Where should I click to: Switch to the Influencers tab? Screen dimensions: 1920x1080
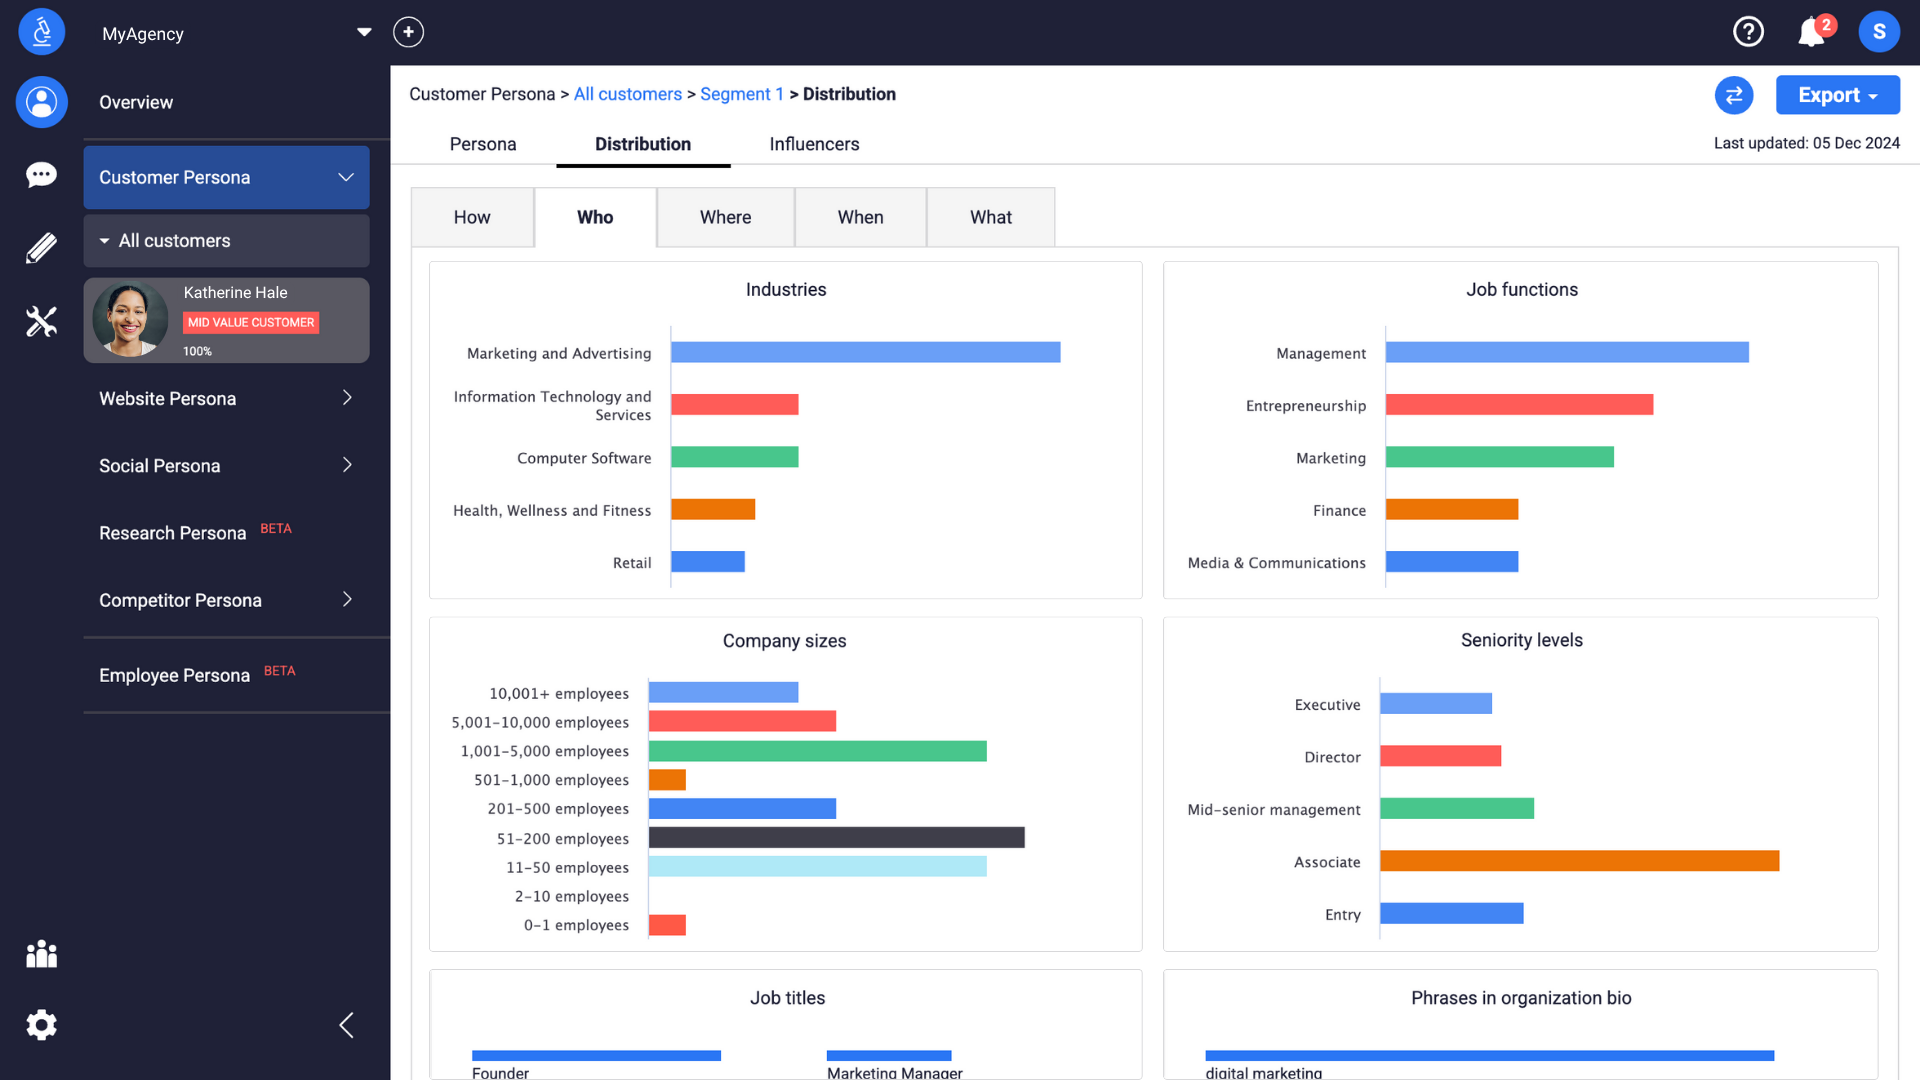click(814, 144)
